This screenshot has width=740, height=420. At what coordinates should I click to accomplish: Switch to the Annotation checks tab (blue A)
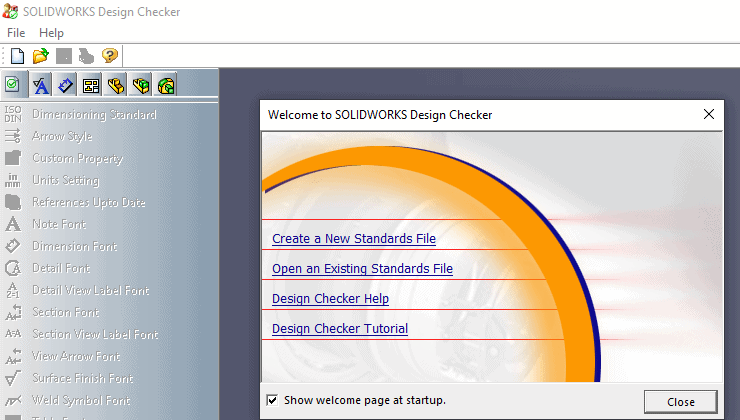(41, 85)
